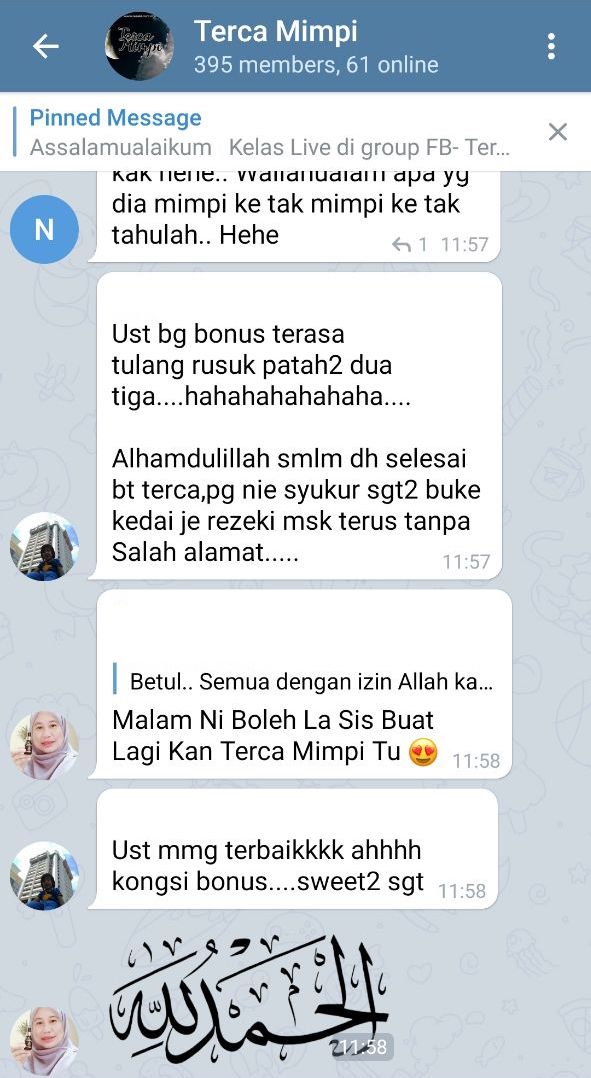Open the hijab woman avatar beside 'Malam Ni Boleh'
Image resolution: width=591 pixels, height=1078 pixels.
tap(44, 745)
